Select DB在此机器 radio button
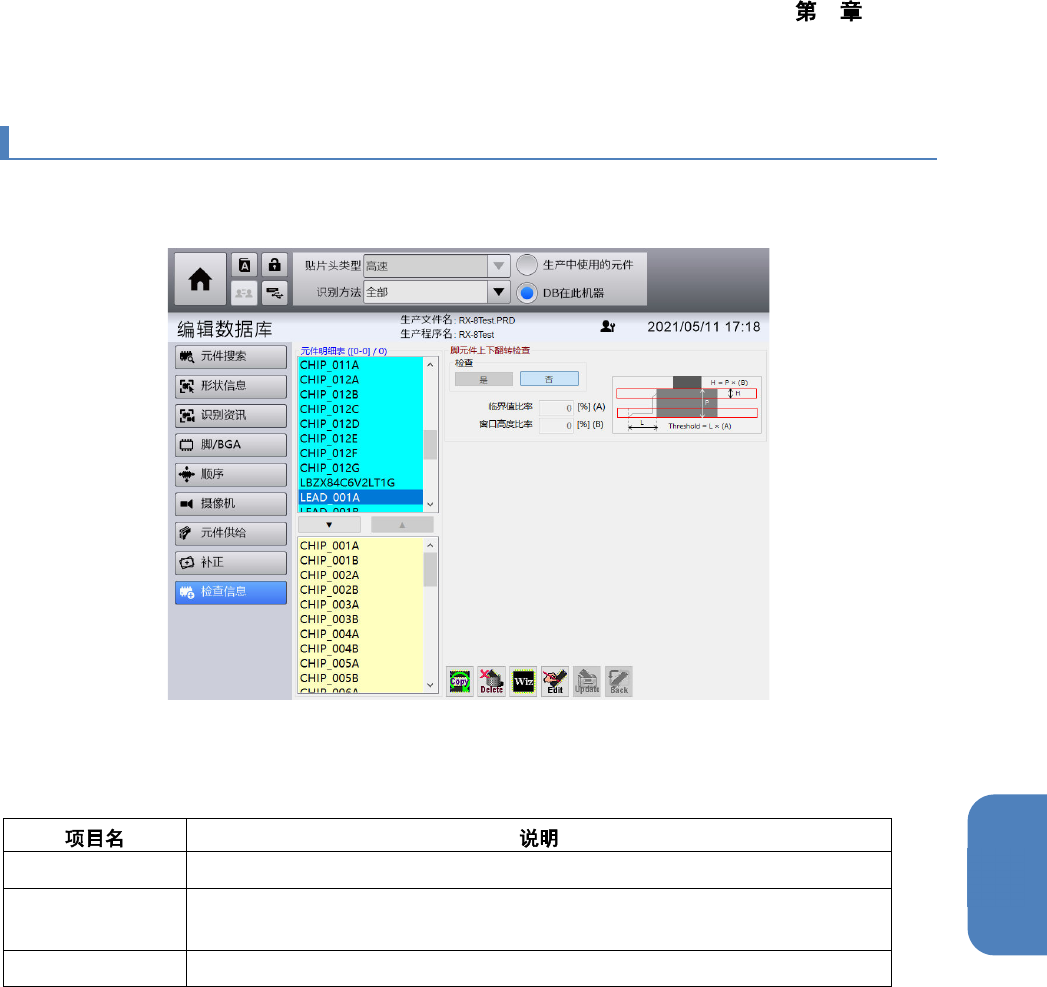This screenshot has height=987, width=1047. [x=527, y=292]
